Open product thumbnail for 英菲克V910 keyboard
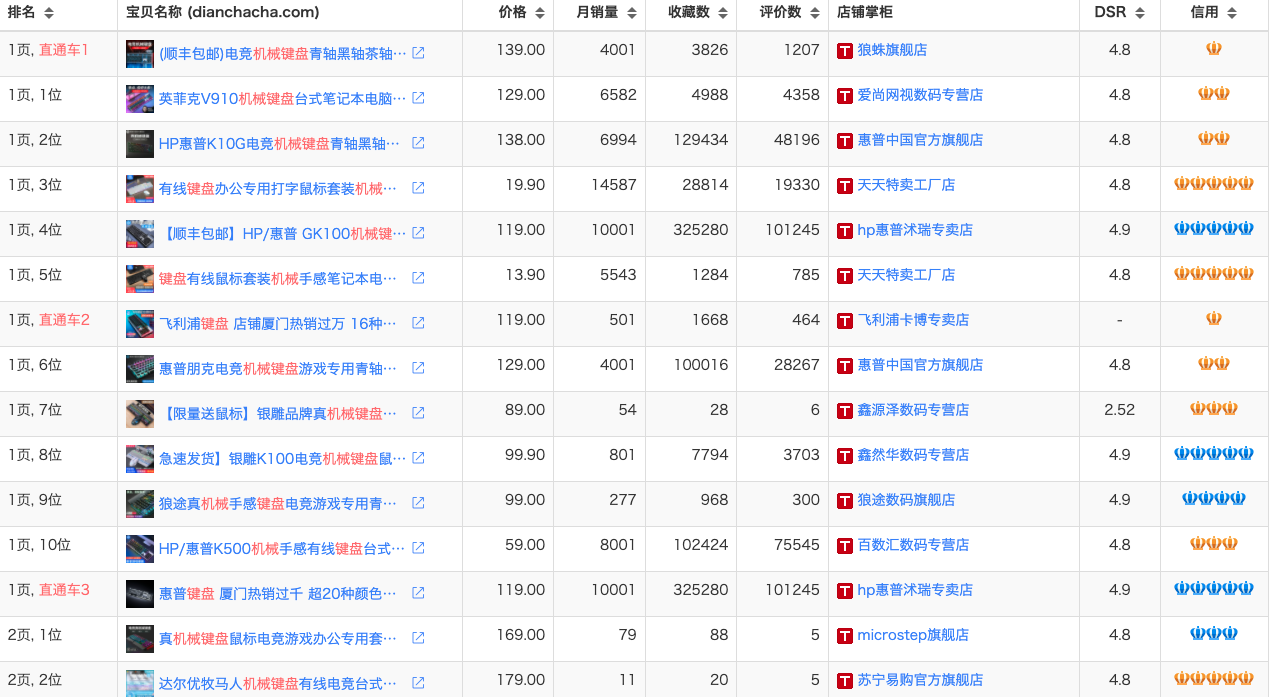 click(140, 98)
